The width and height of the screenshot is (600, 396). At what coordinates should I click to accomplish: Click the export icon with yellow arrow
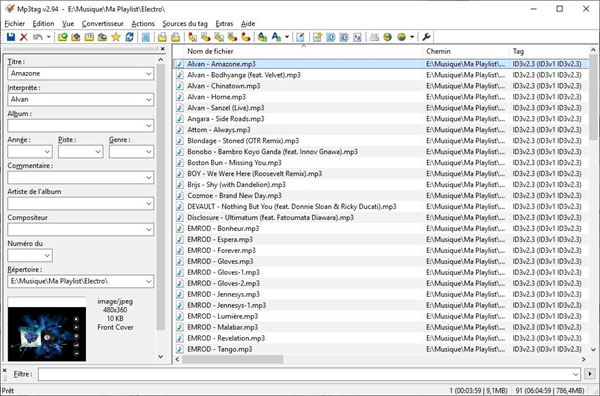317,37
